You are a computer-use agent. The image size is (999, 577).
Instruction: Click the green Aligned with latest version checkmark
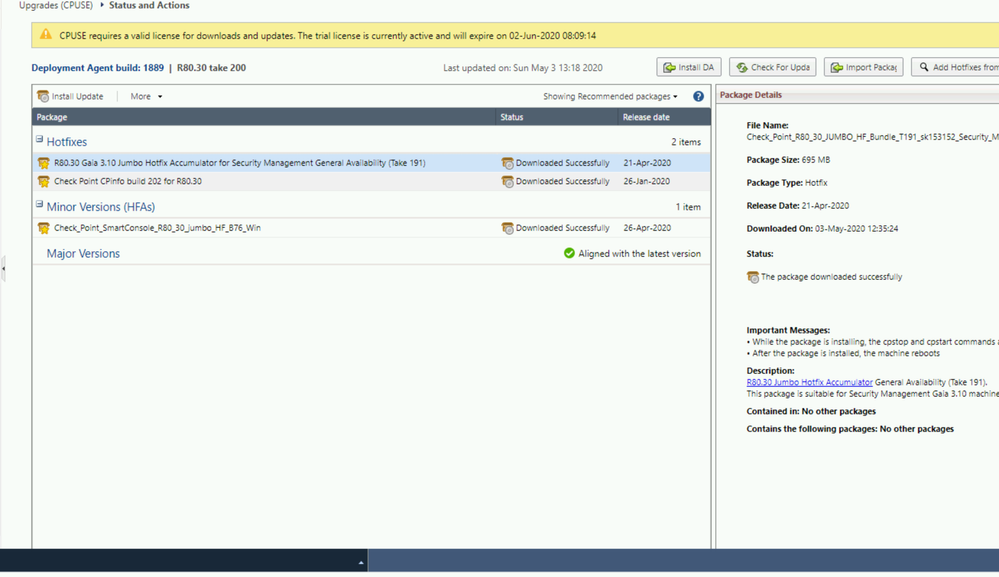(569, 254)
